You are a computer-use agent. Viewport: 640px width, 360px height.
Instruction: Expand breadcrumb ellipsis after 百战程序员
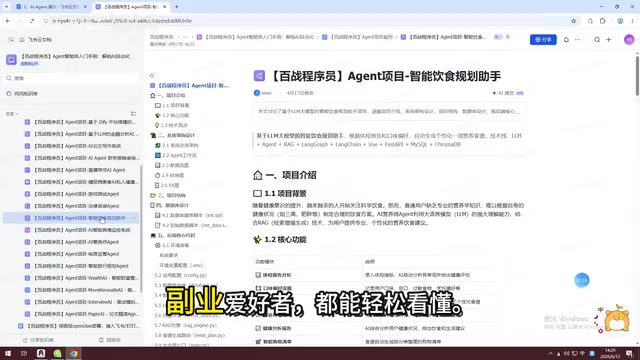(185, 37)
